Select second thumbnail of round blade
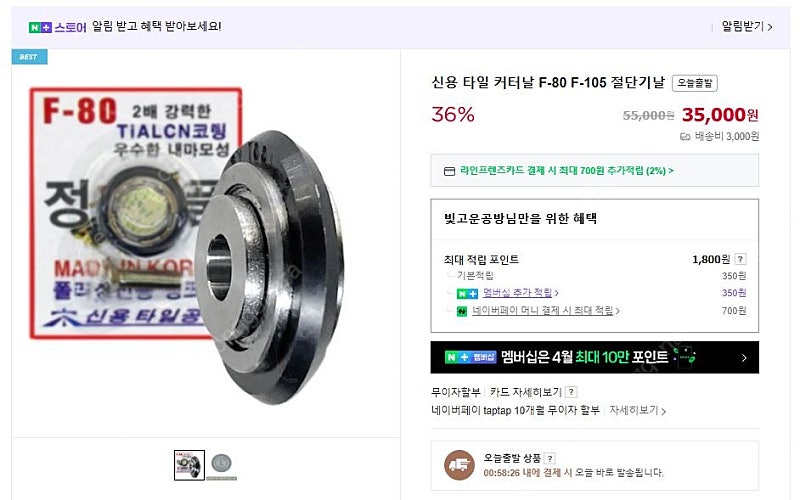Screen dimensions: 800x500 [221, 466]
